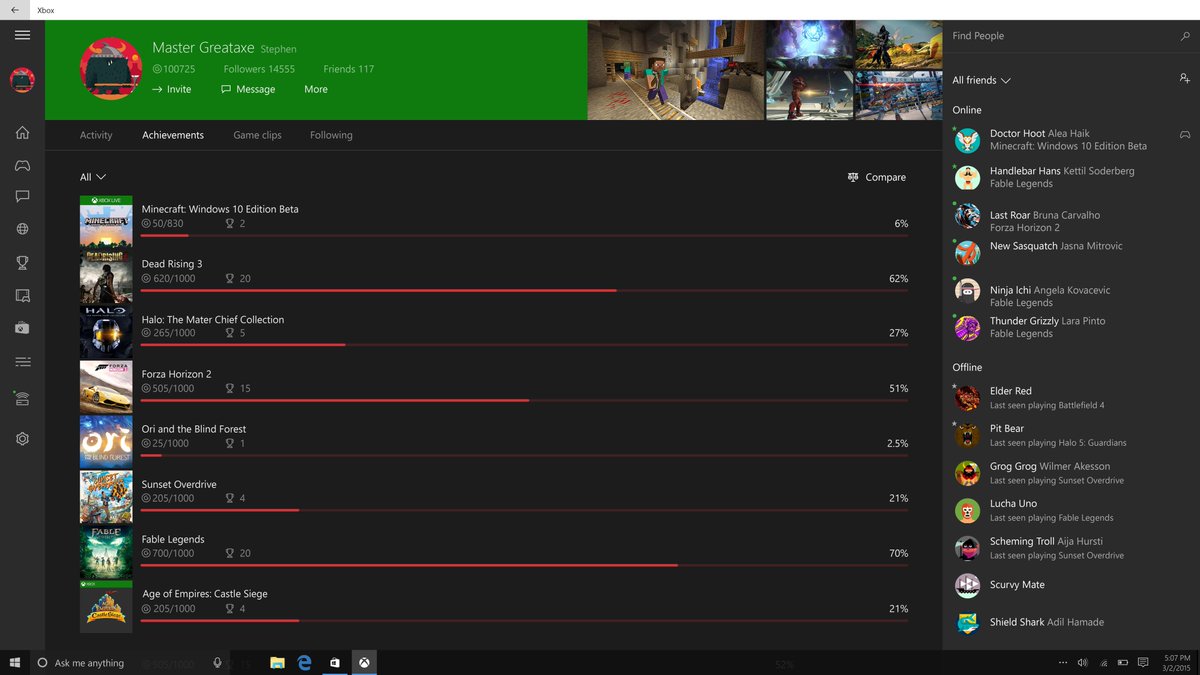Open the OneGuide list icon in sidebar

pos(22,362)
